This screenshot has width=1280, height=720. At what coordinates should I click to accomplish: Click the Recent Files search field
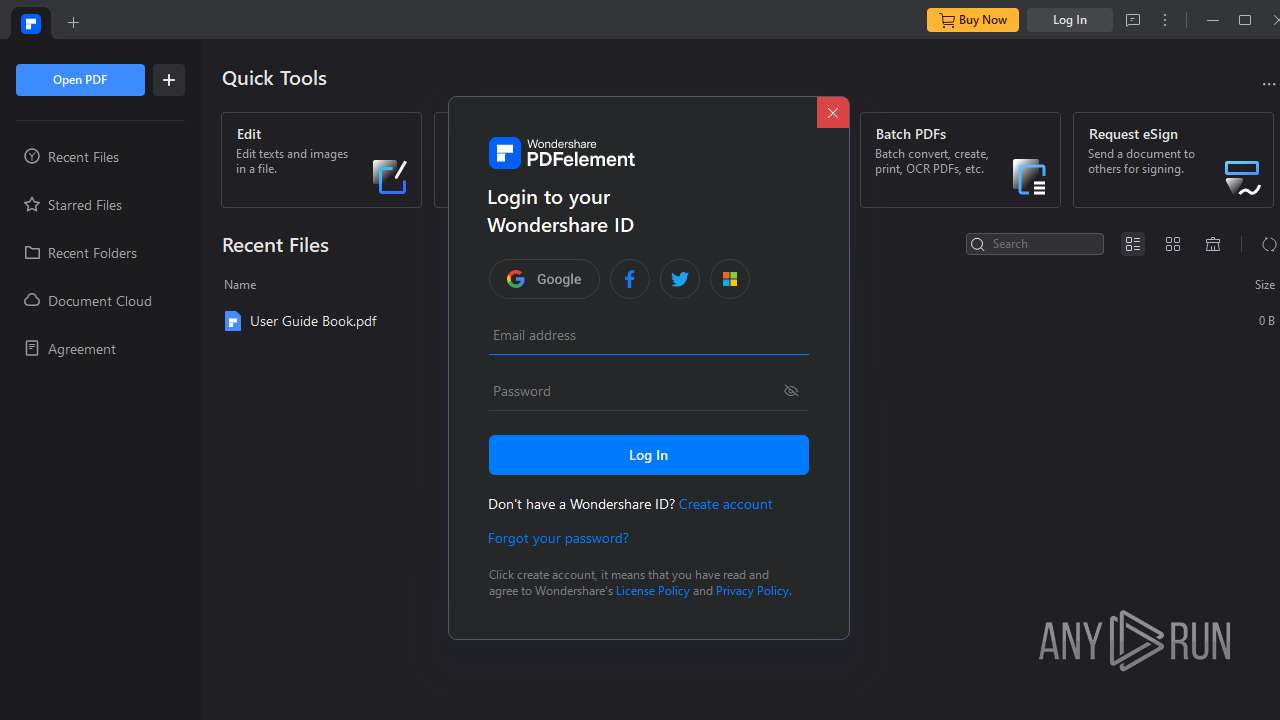[x=1035, y=244]
